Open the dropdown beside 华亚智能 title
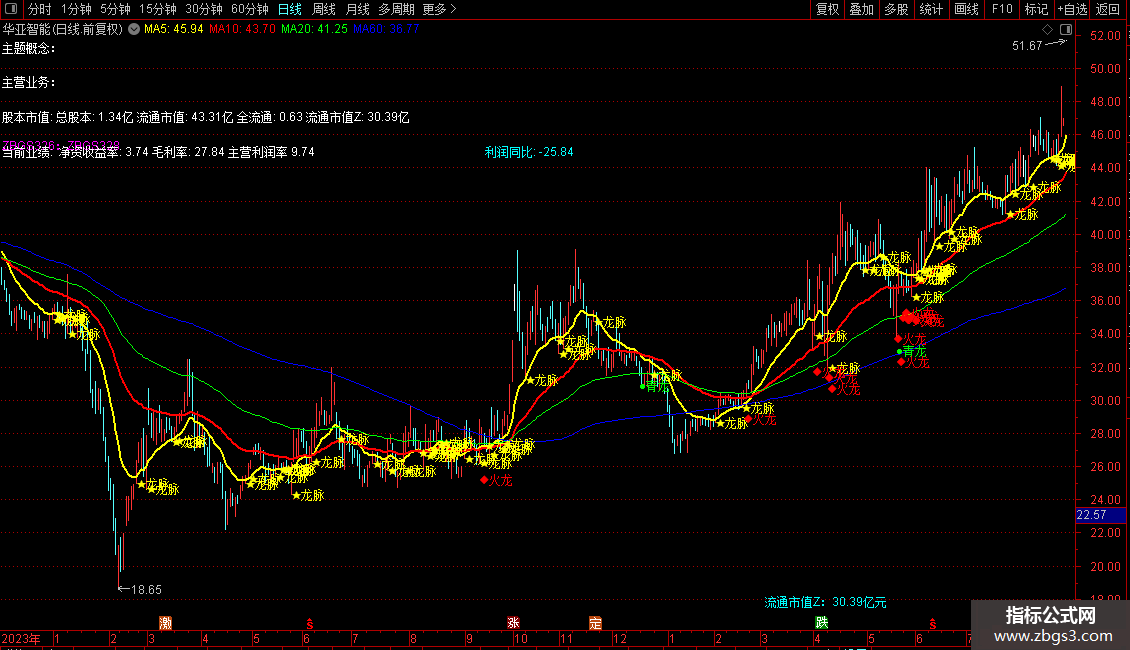Screen dimensions: 1130x650 click(134, 30)
